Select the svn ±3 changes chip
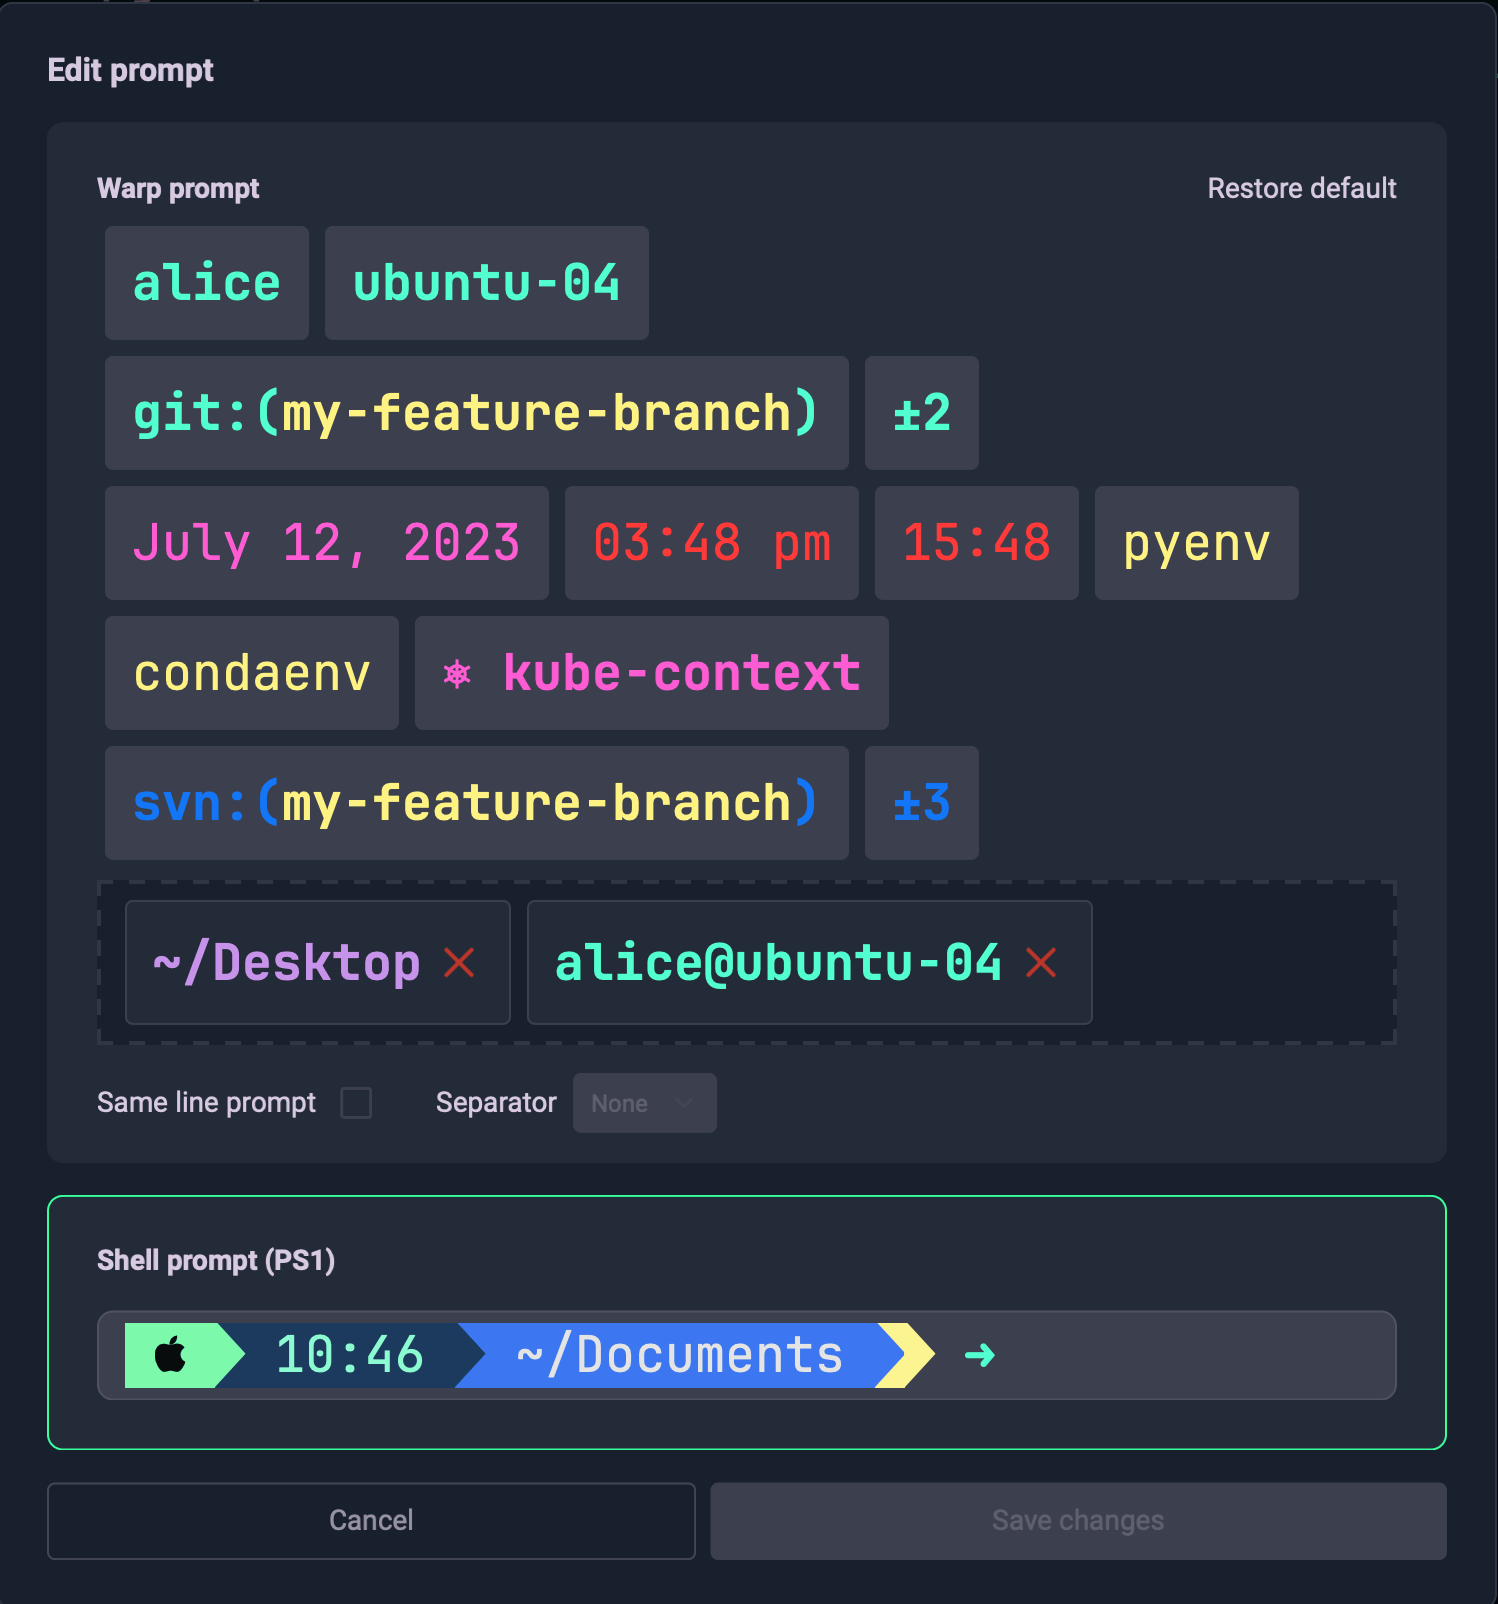This screenshot has height=1604, width=1498. (x=921, y=803)
